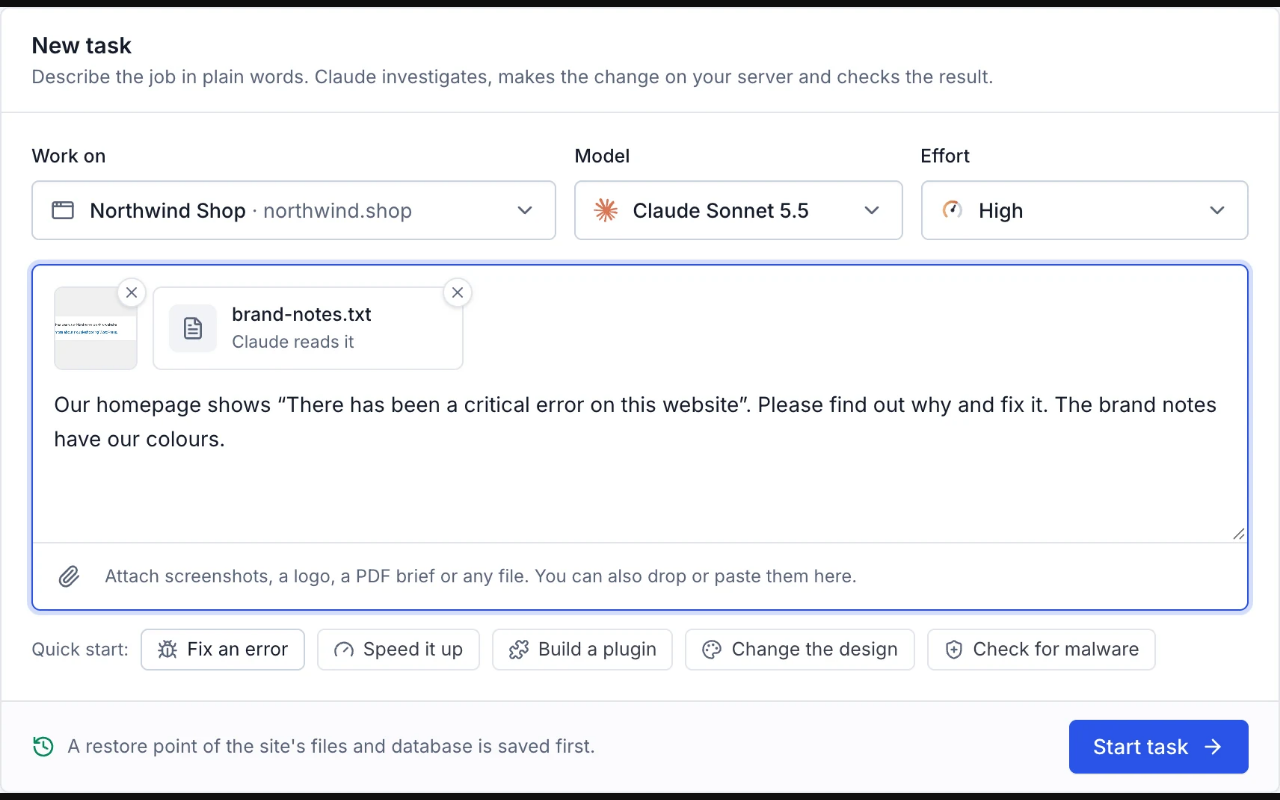The width and height of the screenshot is (1280, 800).
Task: Click the New task heading
Action: click(82, 45)
